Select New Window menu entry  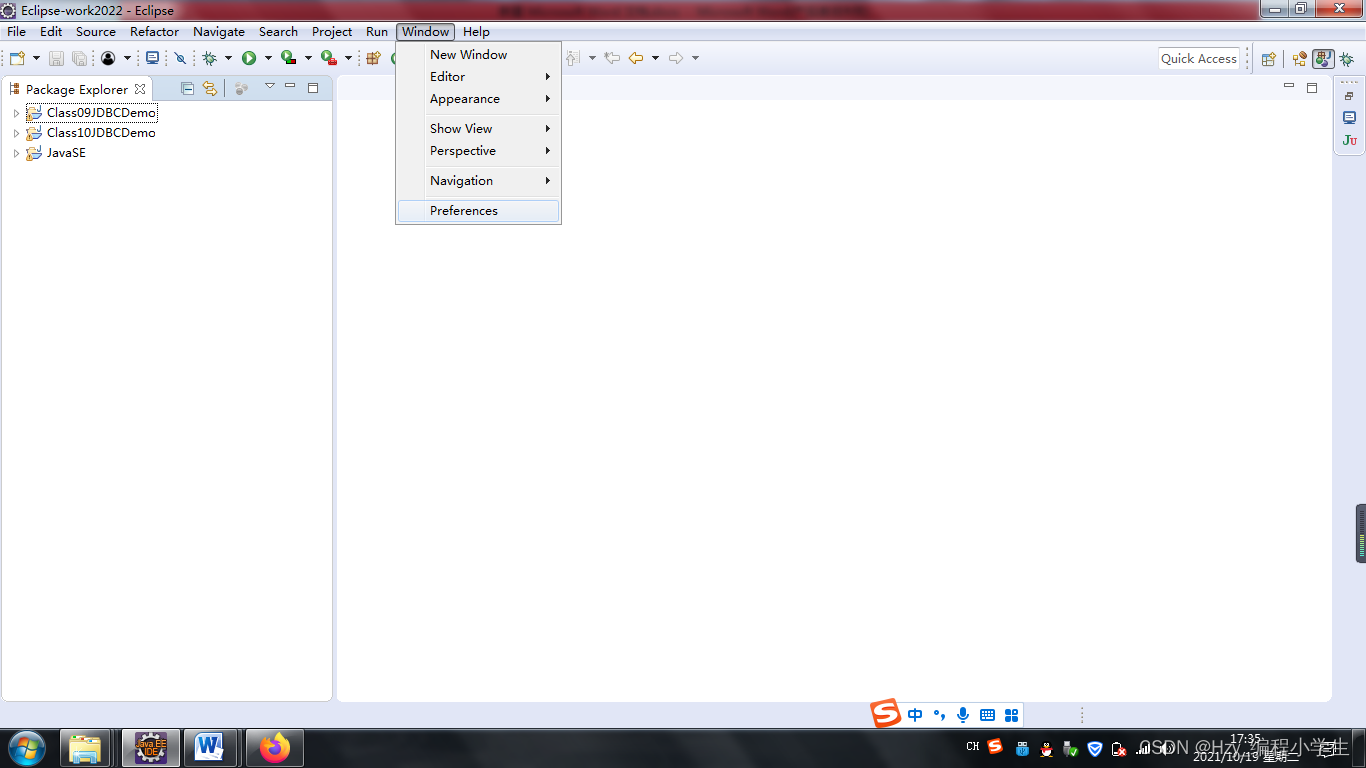pos(478,55)
